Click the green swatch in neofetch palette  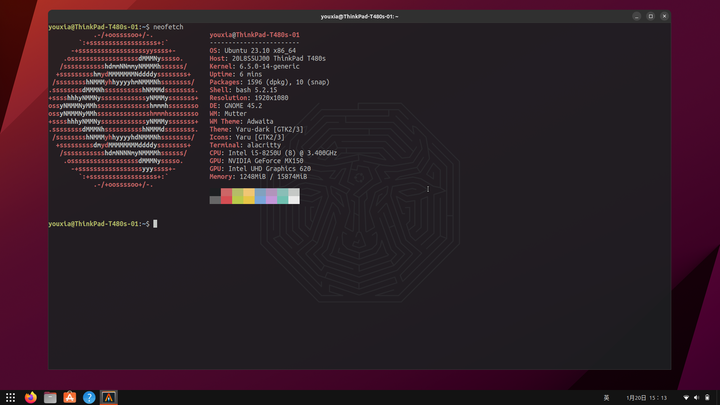click(238, 196)
